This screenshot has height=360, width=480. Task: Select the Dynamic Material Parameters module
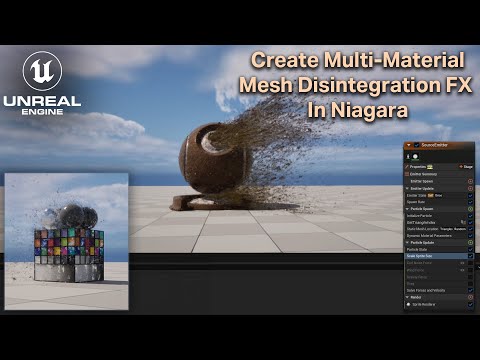pos(439,236)
